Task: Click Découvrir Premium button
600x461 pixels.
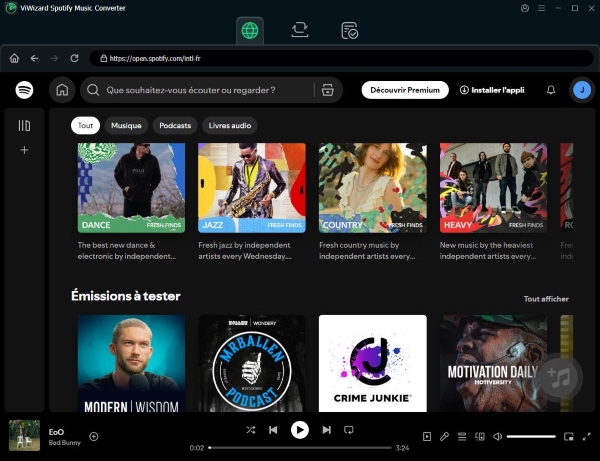Action: point(405,90)
